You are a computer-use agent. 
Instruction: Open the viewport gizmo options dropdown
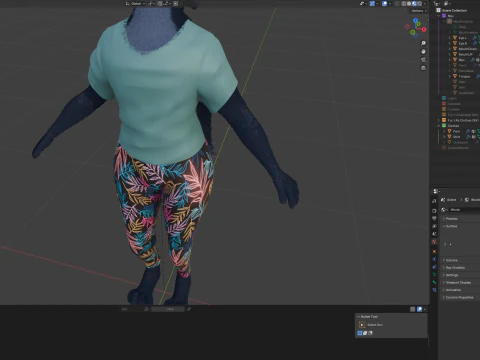[x=377, y=4]
